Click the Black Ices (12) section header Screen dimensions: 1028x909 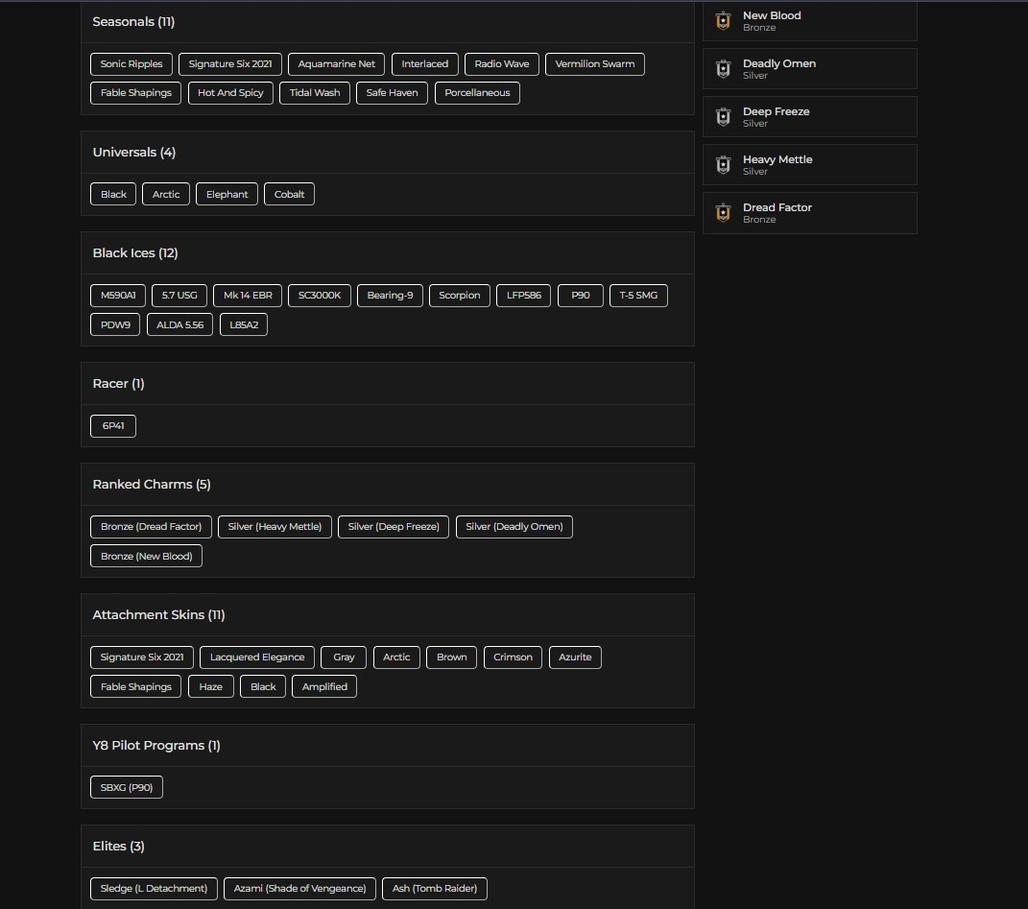(135, 253)
